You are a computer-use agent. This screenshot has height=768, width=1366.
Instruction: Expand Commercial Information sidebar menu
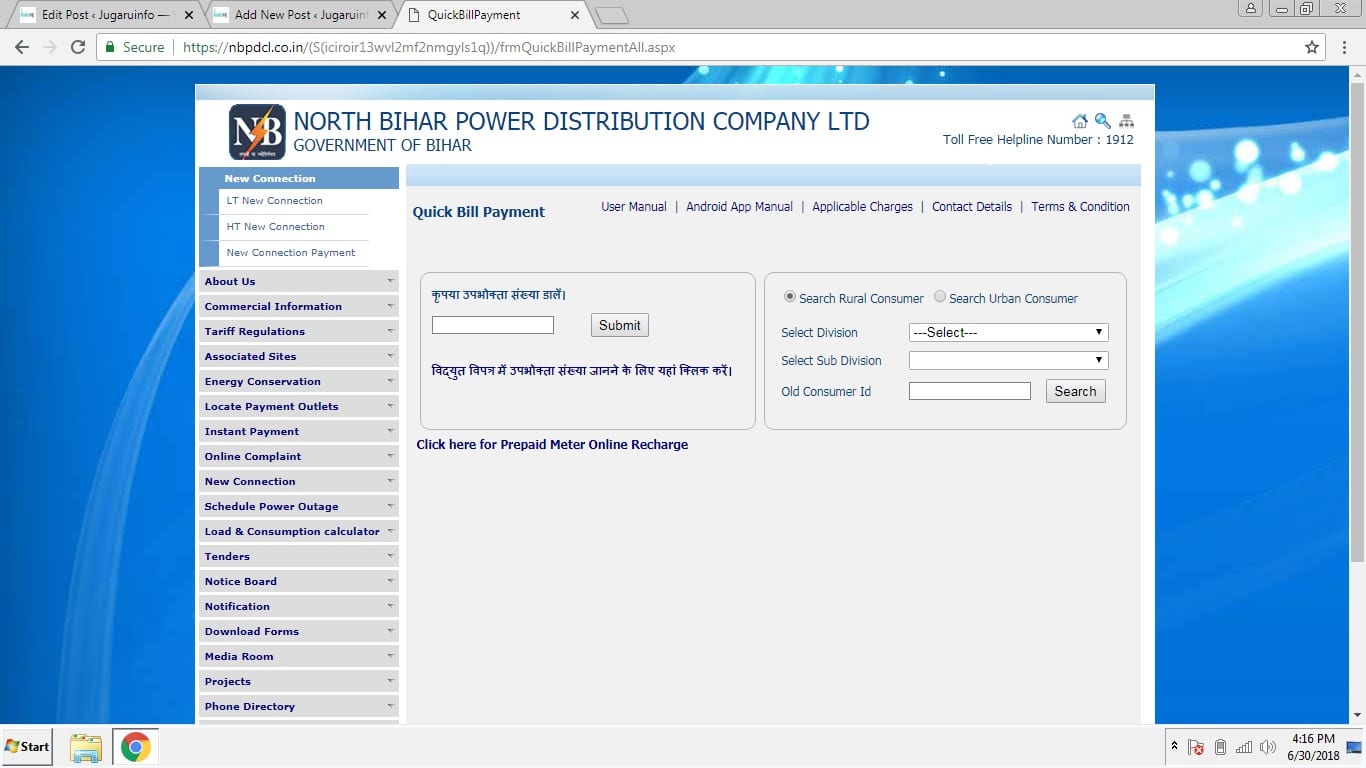tap(298, 306)
